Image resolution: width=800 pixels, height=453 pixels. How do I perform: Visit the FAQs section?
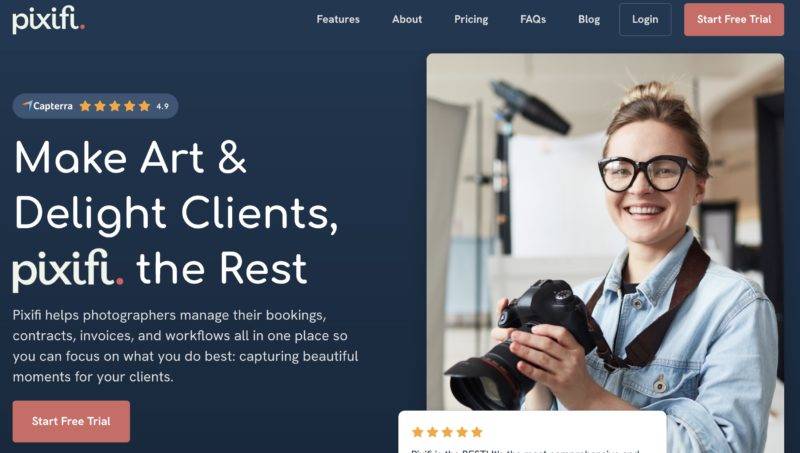533,19
